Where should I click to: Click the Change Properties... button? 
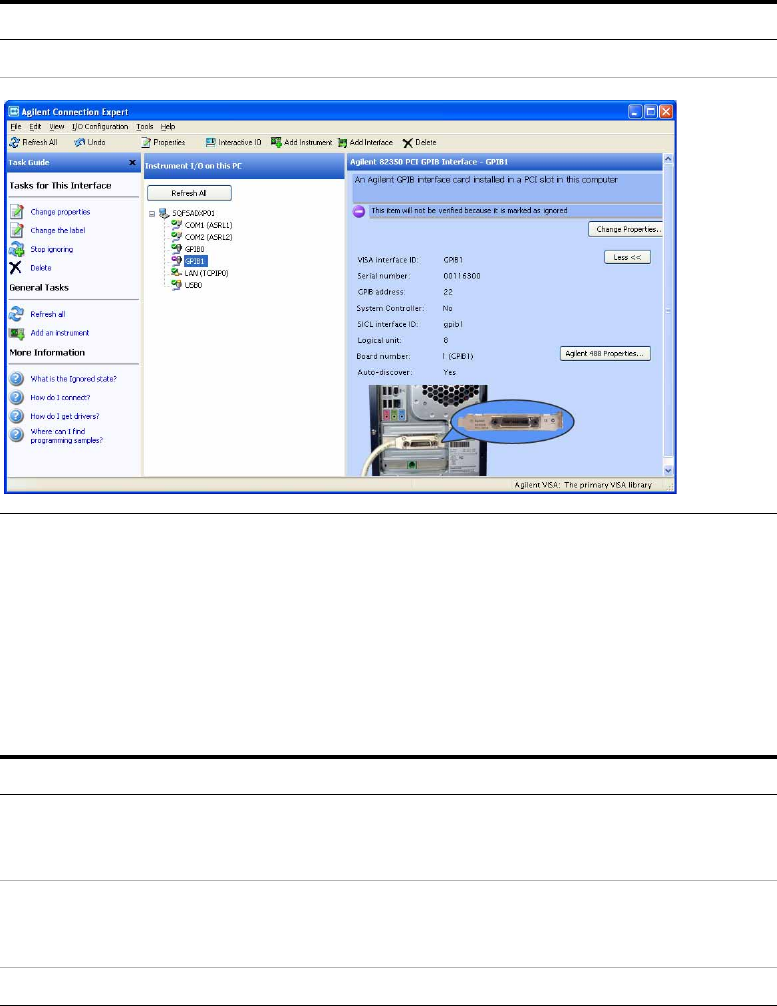[626, 229]
